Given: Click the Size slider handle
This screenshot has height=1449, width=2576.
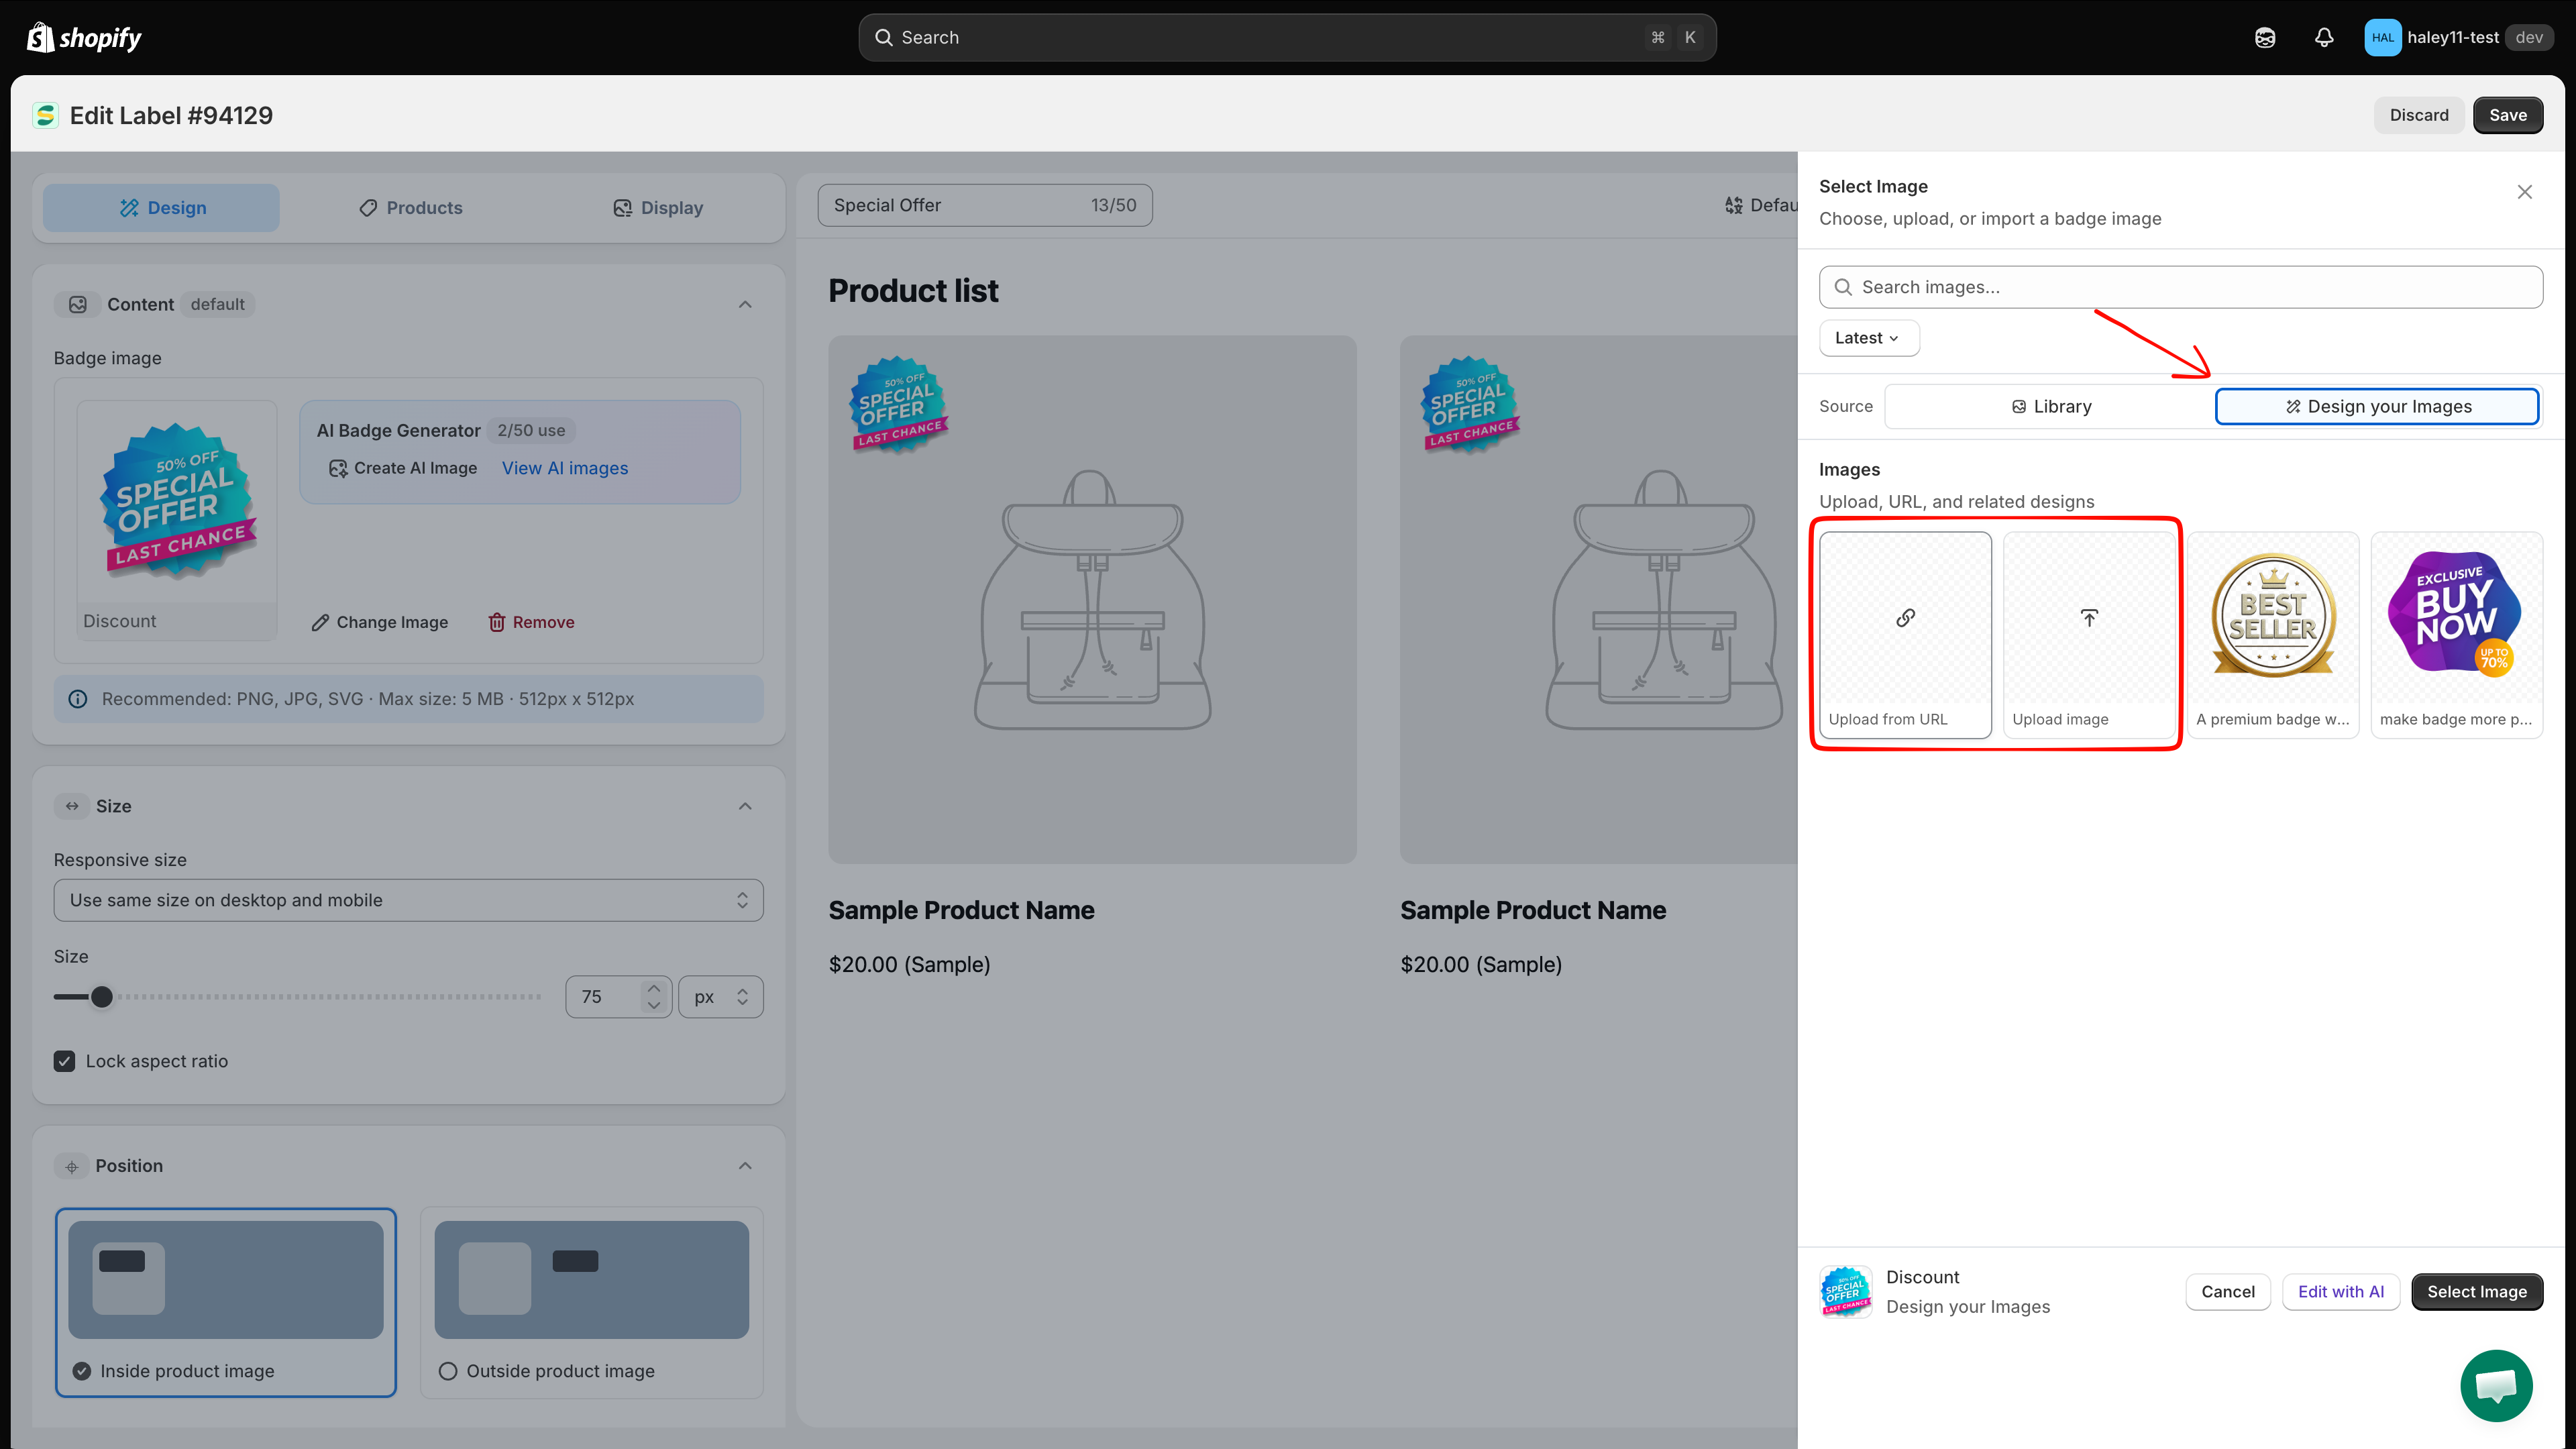Looking at the screenshot, I should (x=101, y=997).
